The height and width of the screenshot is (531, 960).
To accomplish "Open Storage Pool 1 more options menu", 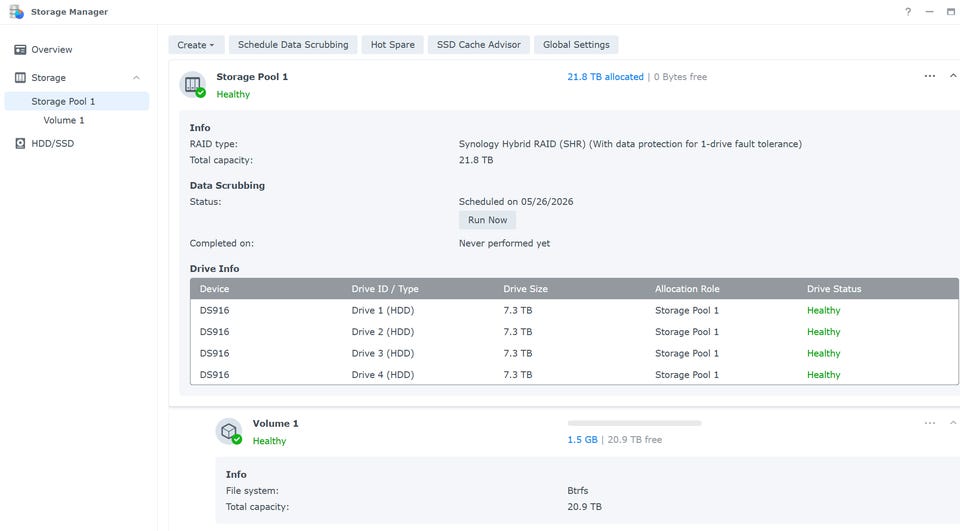I will pyautogui.click(x=930, y=76).
